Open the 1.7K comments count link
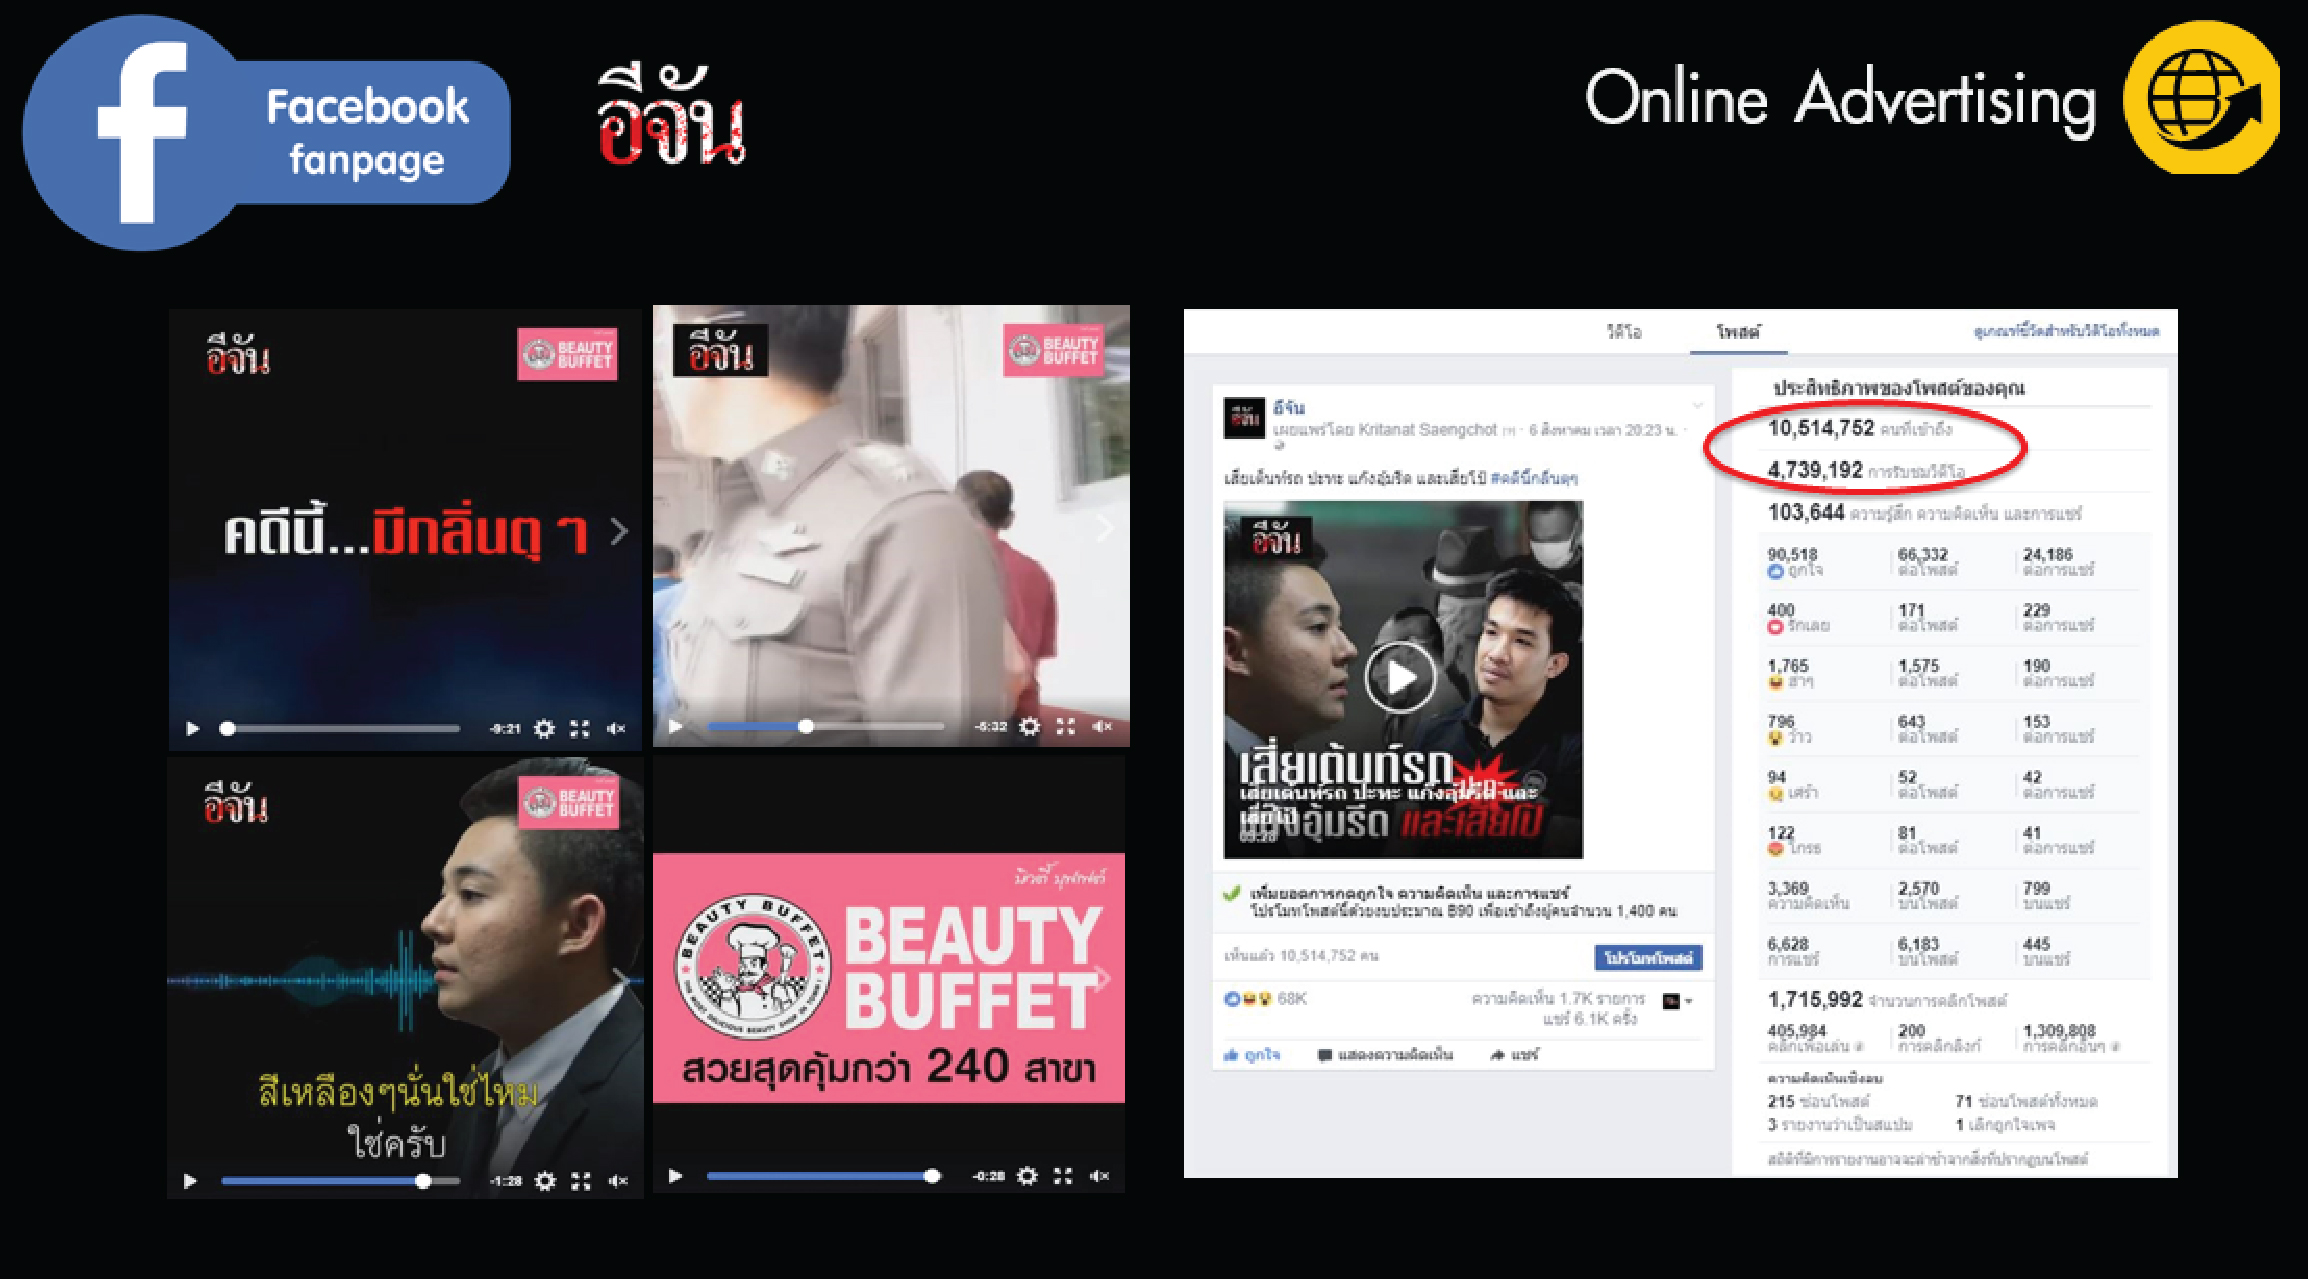This screenshot has height=1279, width=2308. [x=1558, y=999]
